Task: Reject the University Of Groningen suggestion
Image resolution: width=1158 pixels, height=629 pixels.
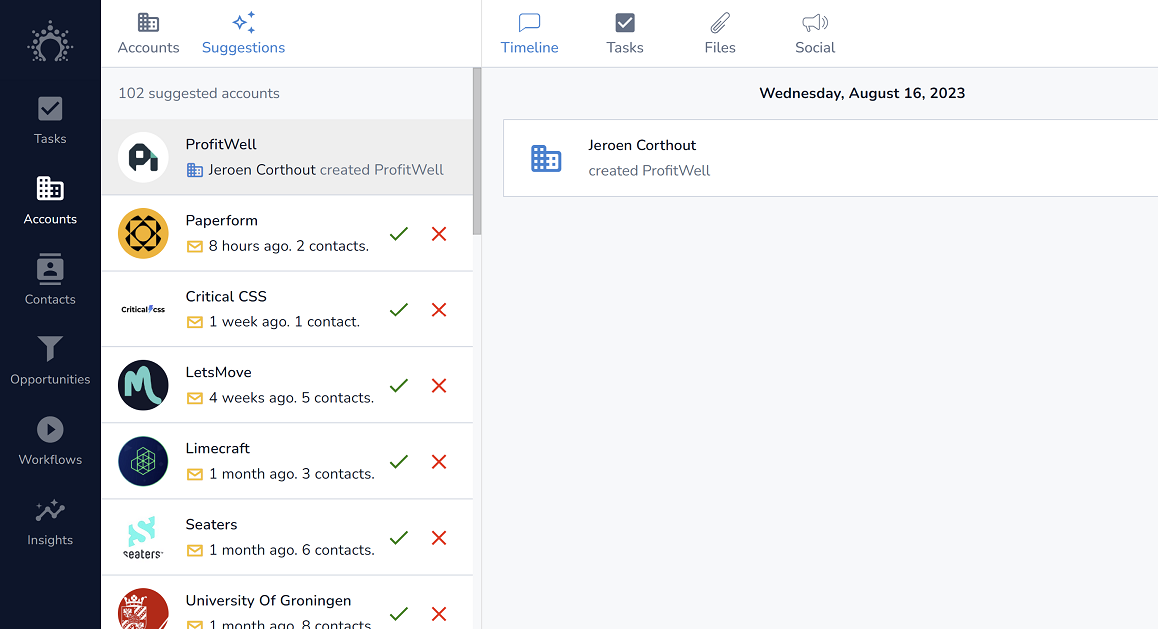Action: (439, 614)
